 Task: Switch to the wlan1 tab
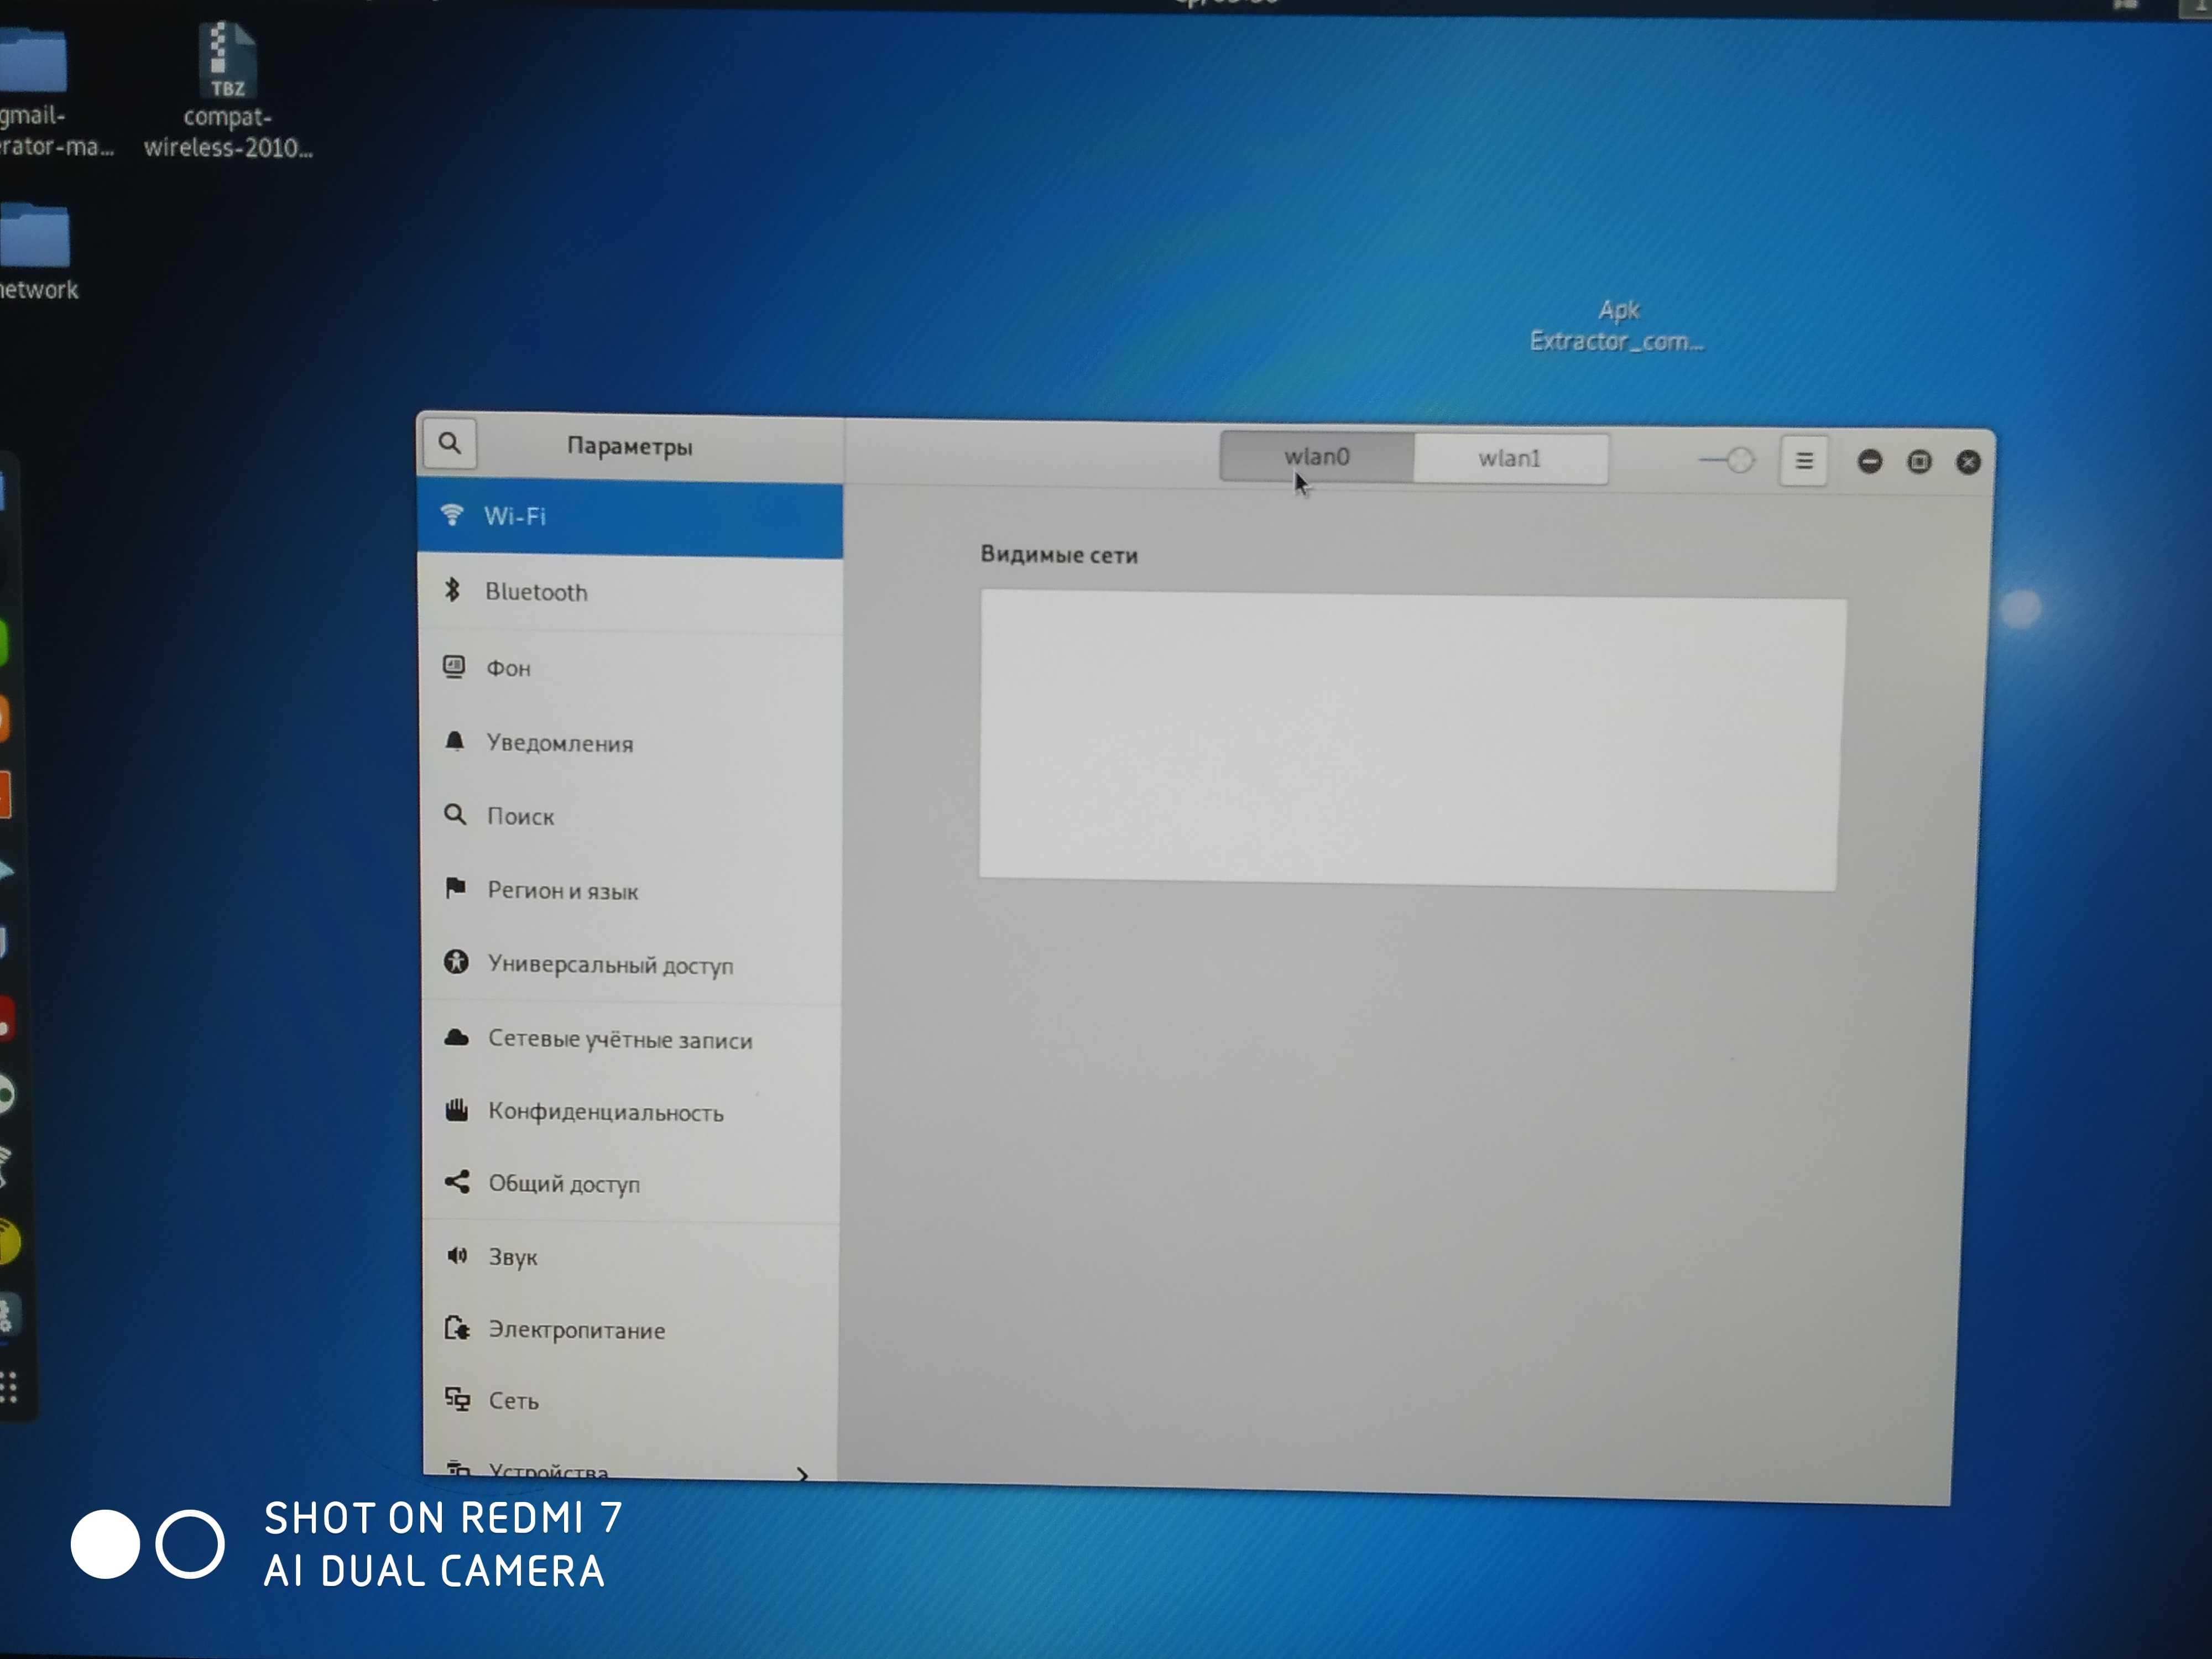(1505, 457)
